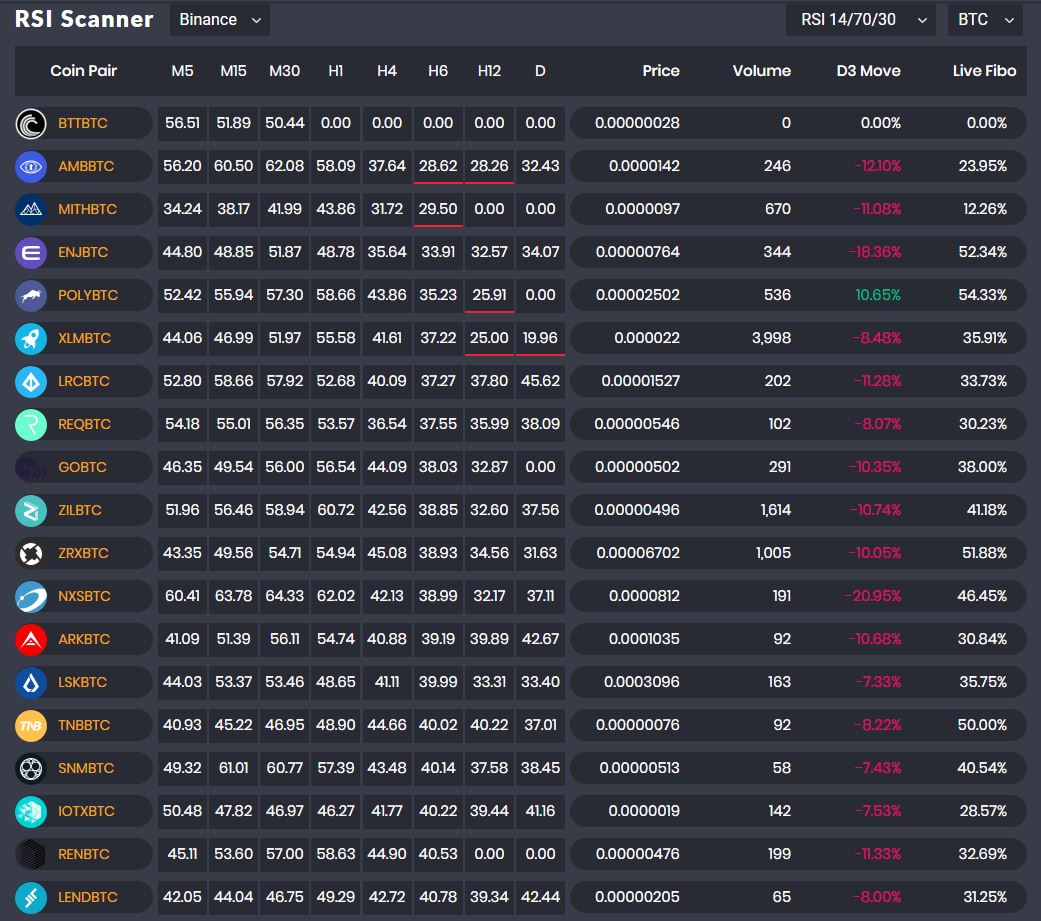Click the XLMBTC rocket icon
Screen dimensions: 1041x921
31,339
